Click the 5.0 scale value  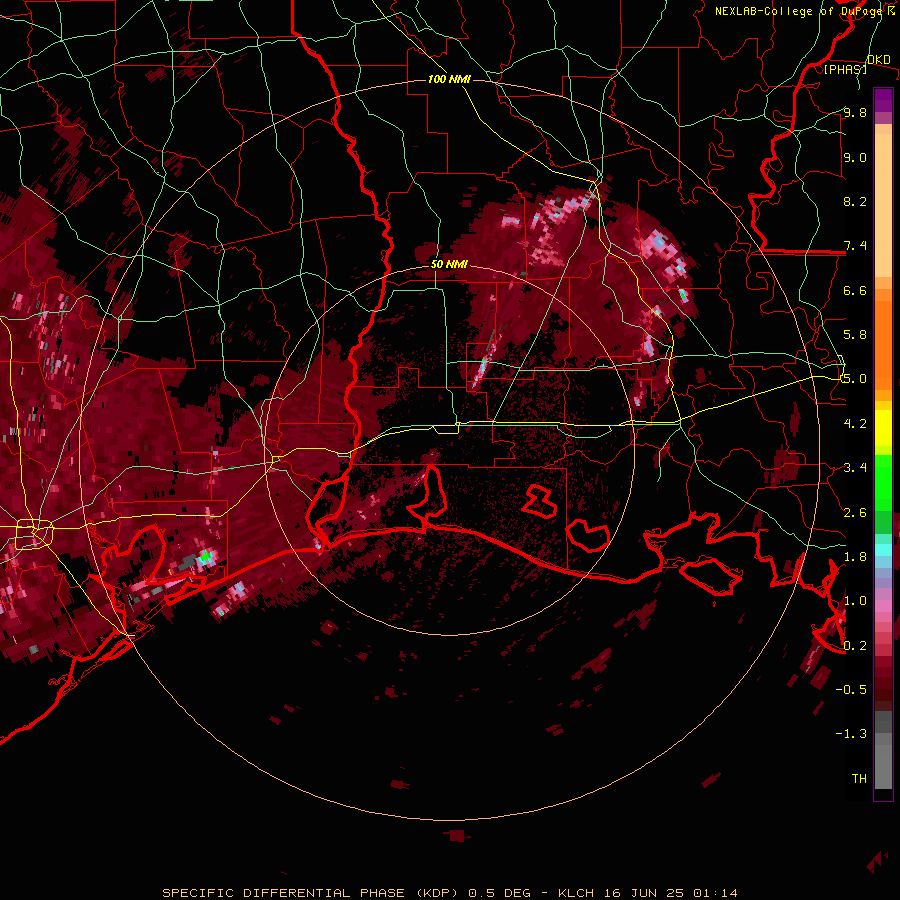coord(855,379)
